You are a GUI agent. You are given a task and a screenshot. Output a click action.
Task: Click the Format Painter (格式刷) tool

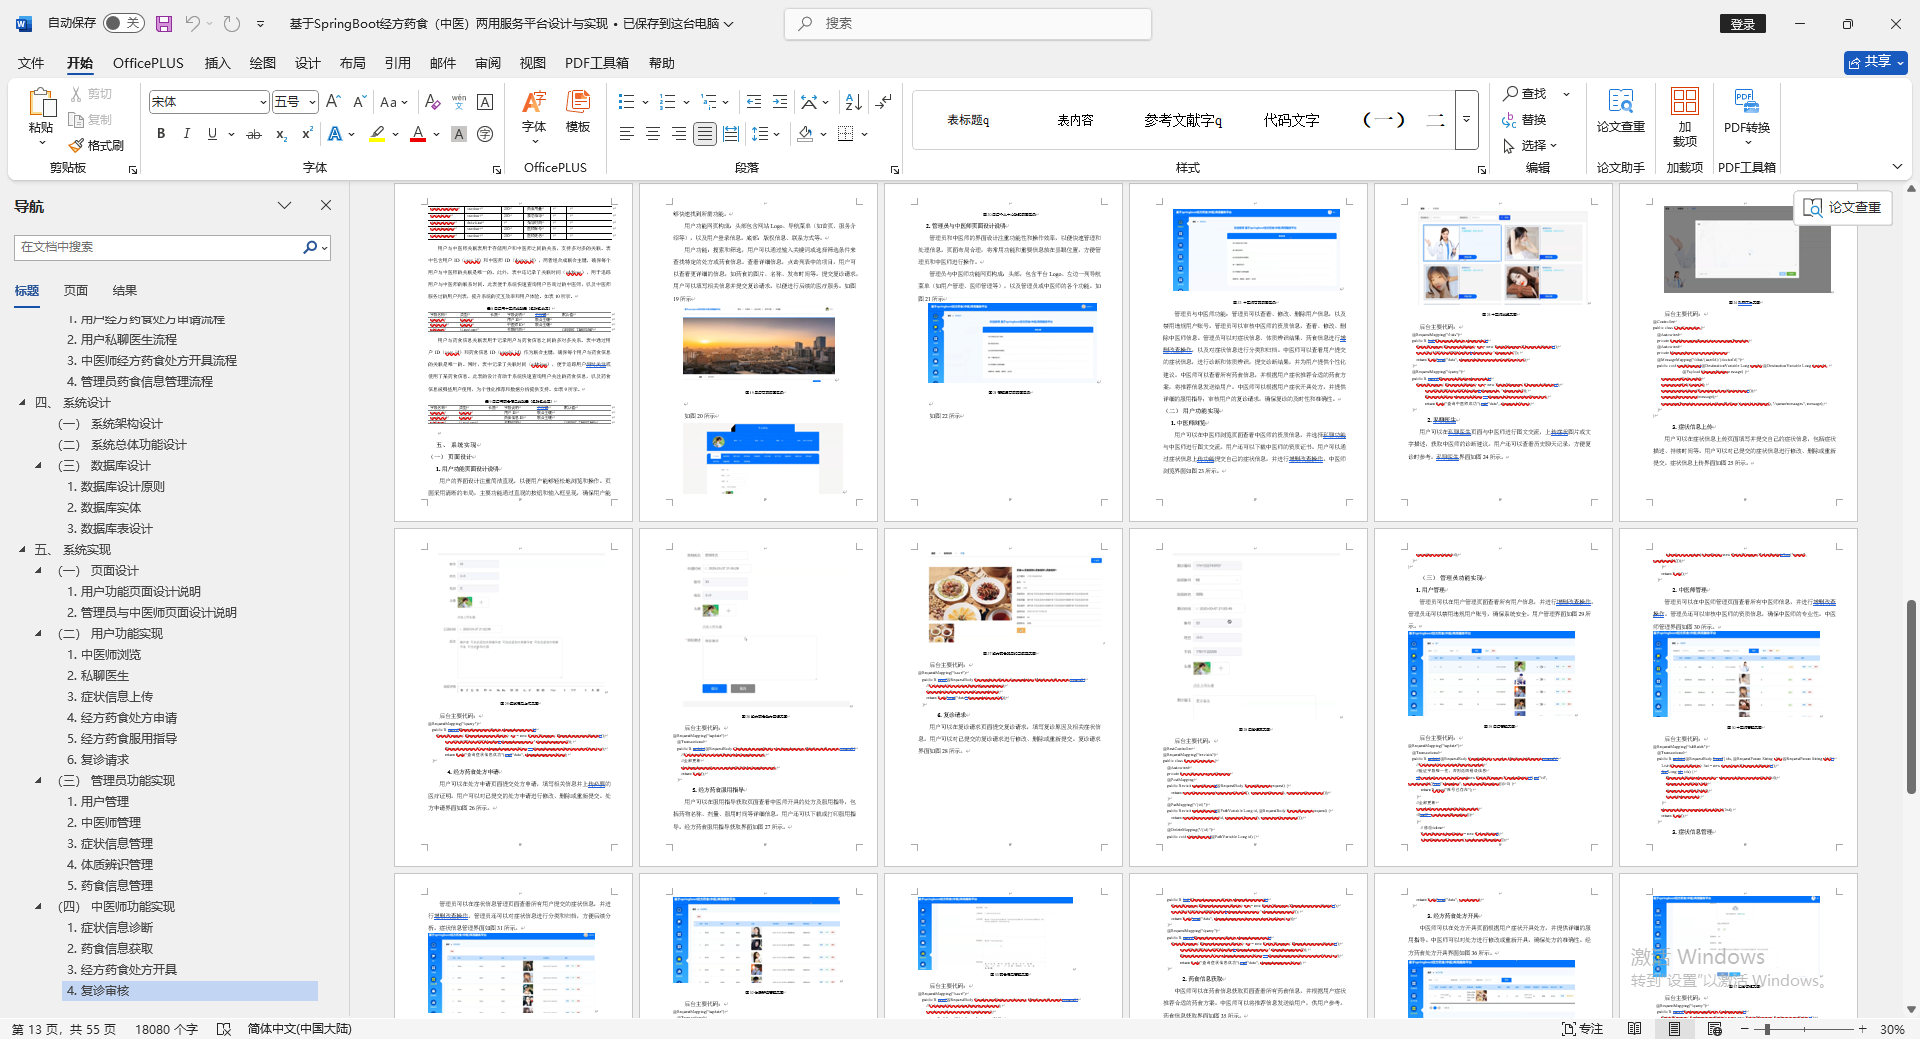pos(96,146)
